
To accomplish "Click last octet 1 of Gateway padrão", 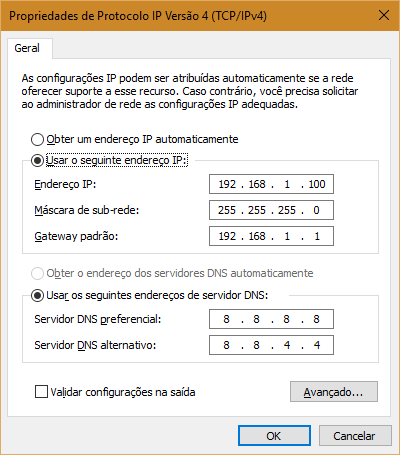I will 317,236.
